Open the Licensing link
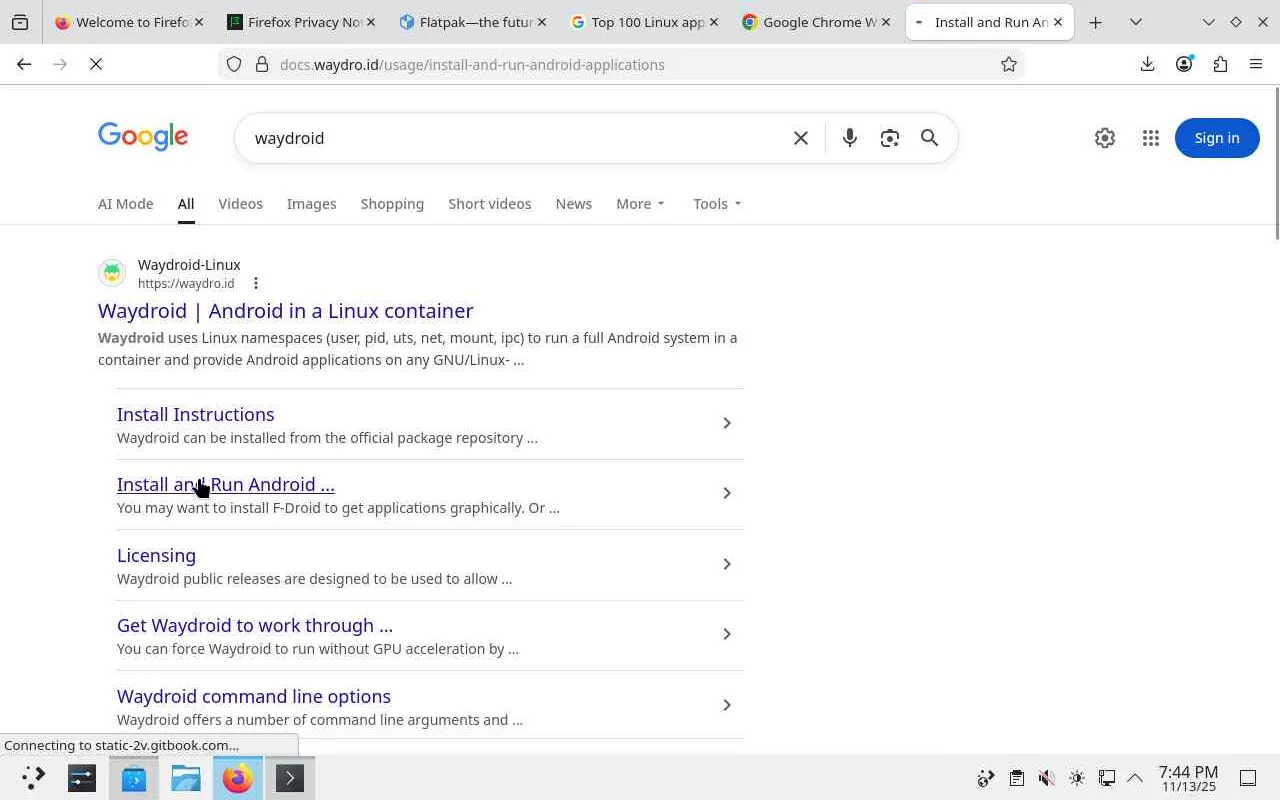 coord(156,555)
